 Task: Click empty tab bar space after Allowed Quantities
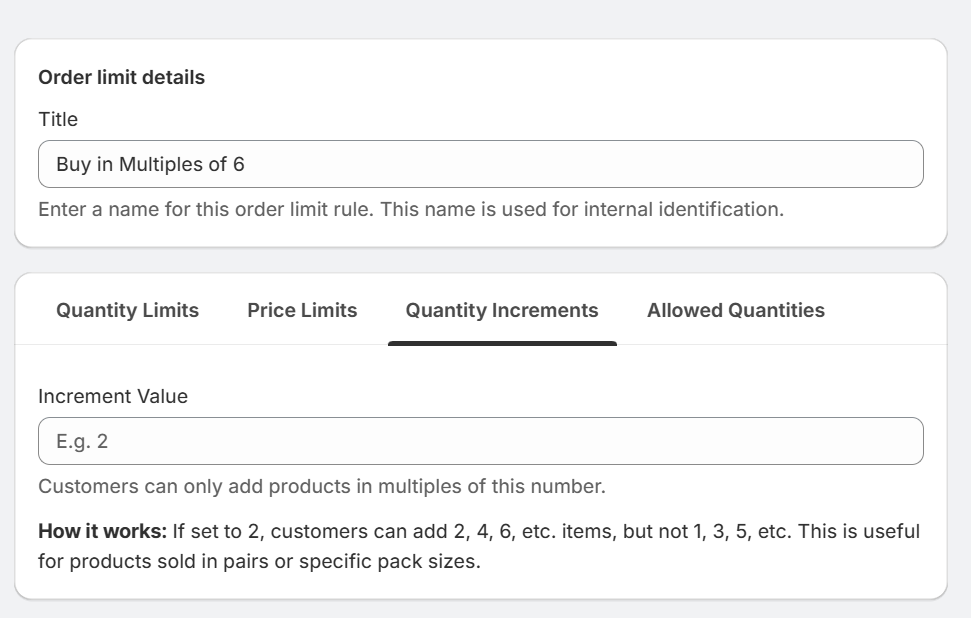(885, 310)
